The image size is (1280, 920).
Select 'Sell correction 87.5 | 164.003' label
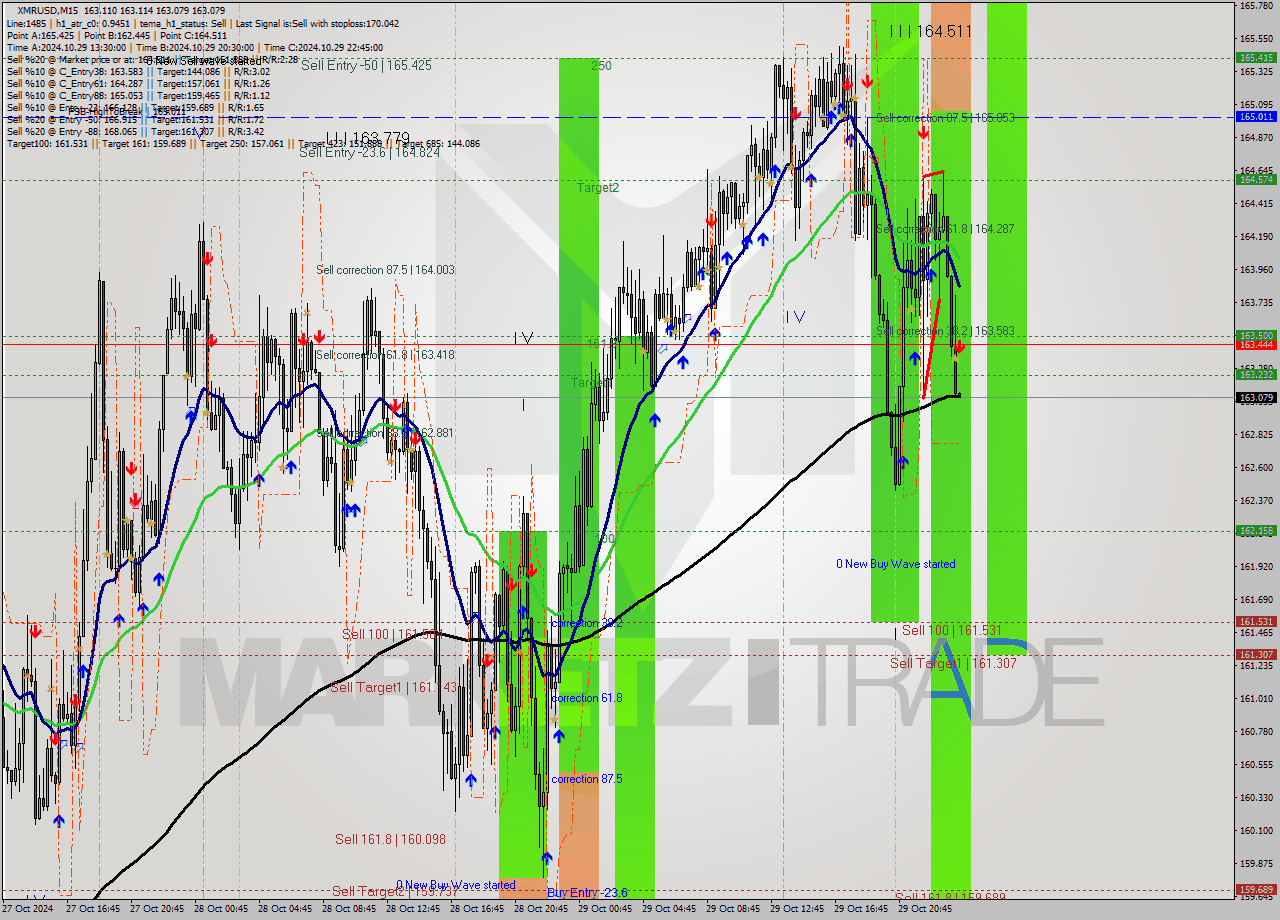(385, 270)
